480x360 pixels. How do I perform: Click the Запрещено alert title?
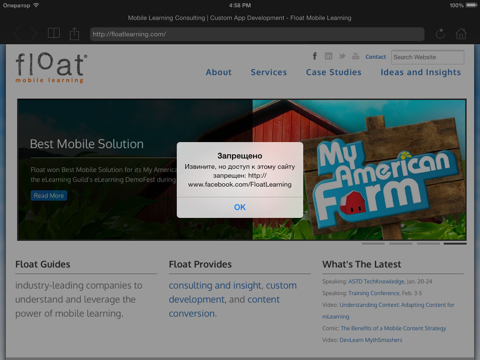[x=240, y=156]
